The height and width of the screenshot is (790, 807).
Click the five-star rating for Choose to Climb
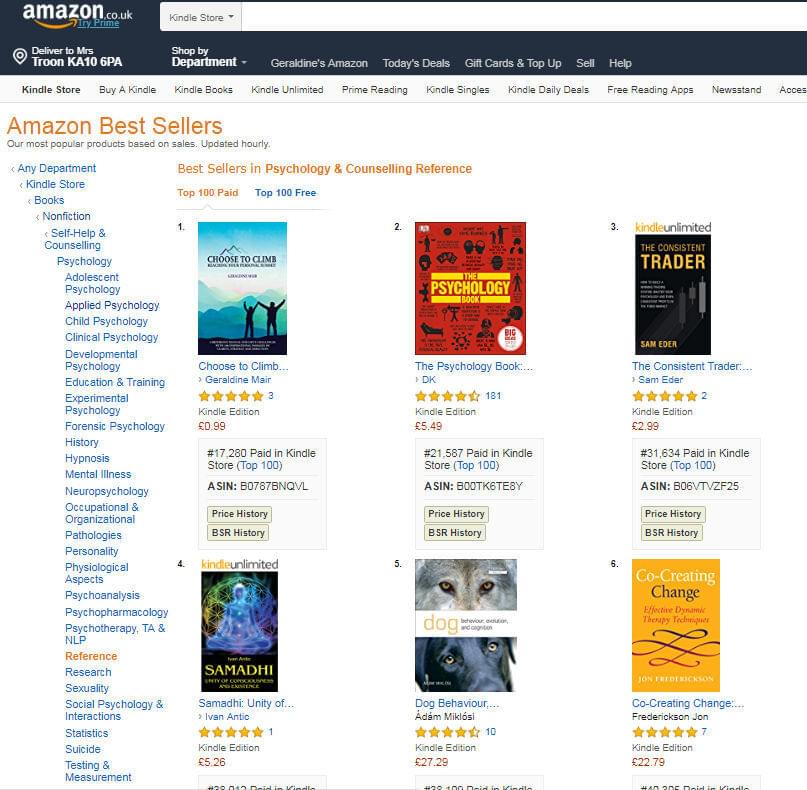[231, 396]
